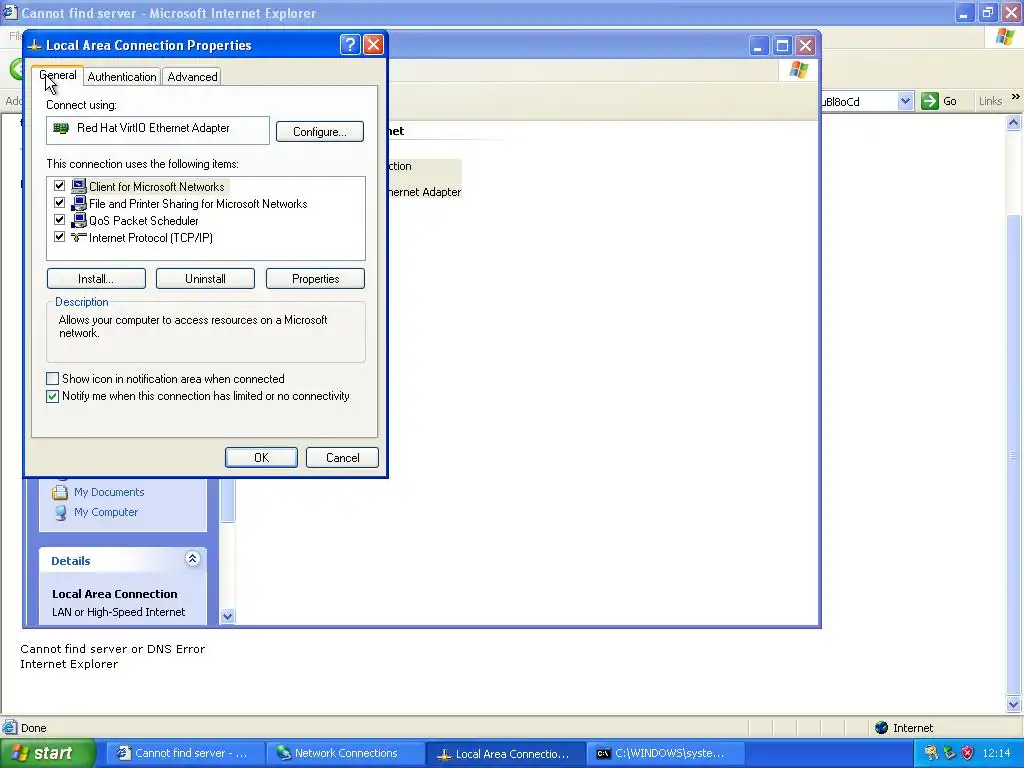Cancel the Local Area Connection Properties dialog
Image resolution: width=1024 pixels, height=768 pixels.
pos(342,458)
